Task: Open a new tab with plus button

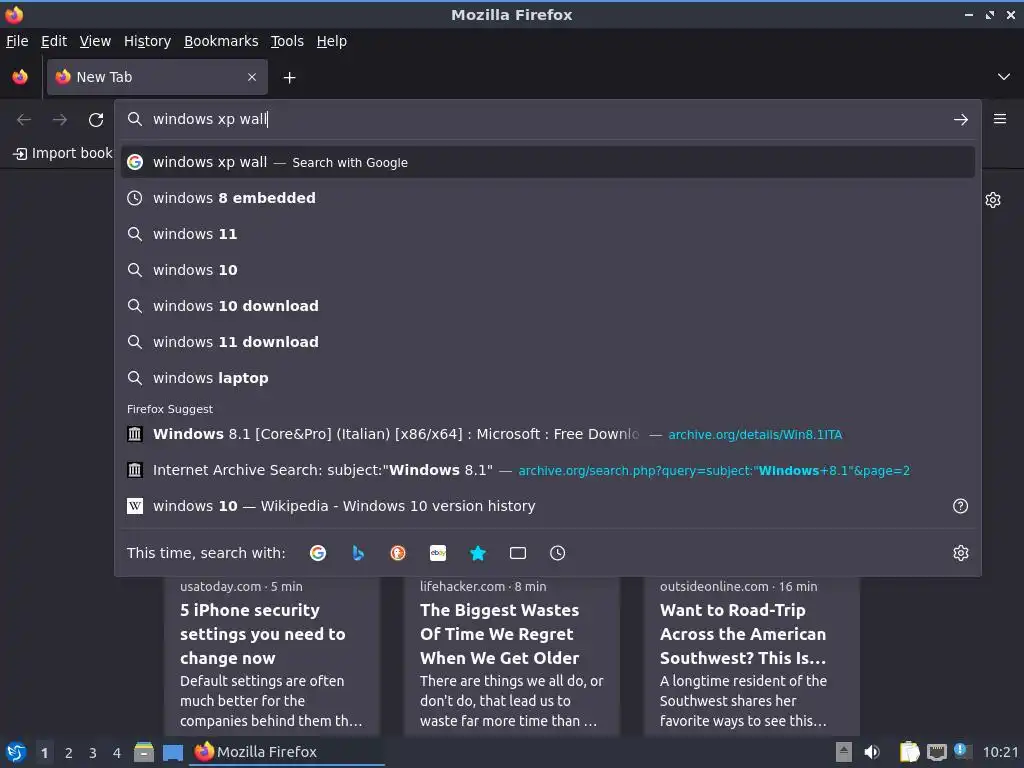Action: coord(289,78)
